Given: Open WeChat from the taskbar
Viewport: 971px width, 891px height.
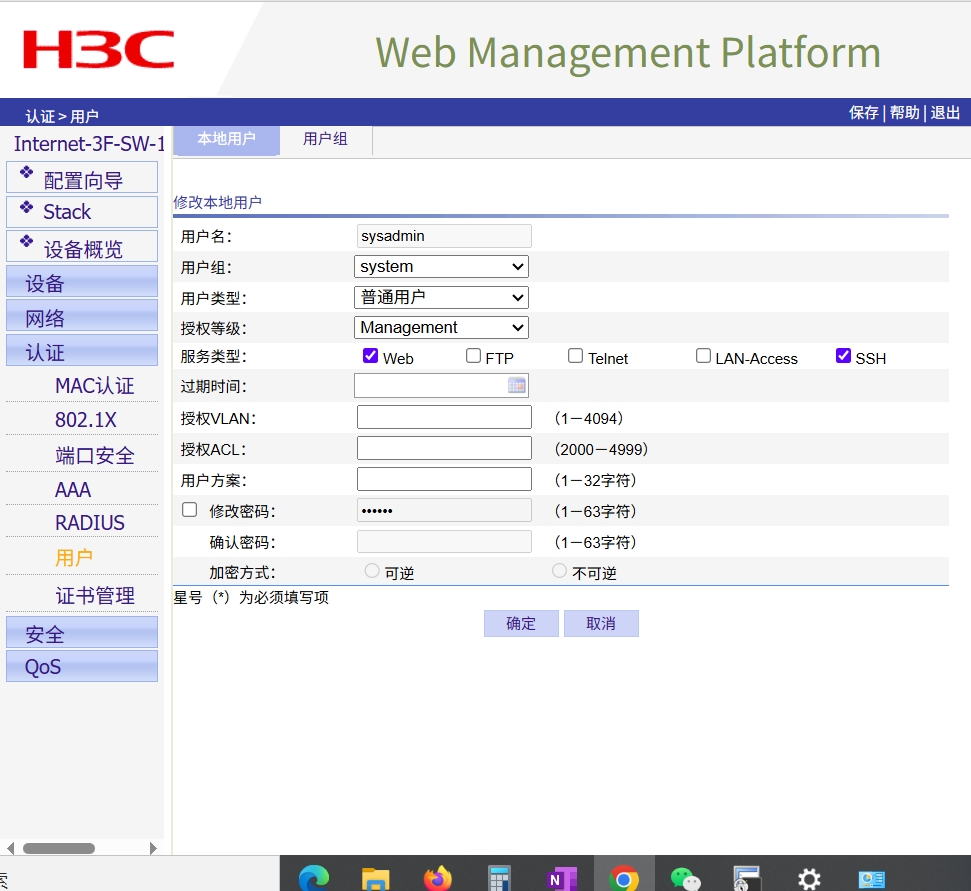Looking at the screenshot, I should pyautogui.click(x=686, y=879).
